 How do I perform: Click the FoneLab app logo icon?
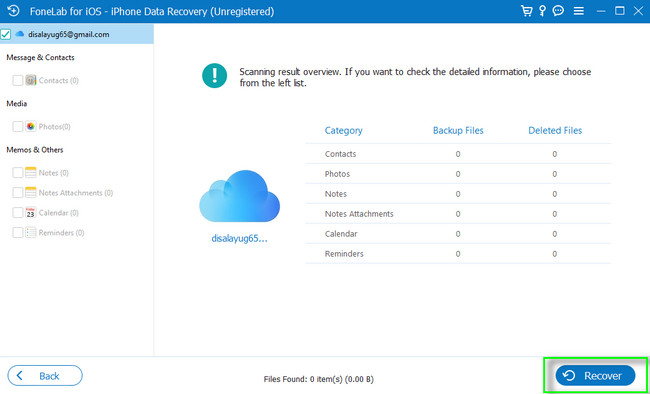[14, 11]
